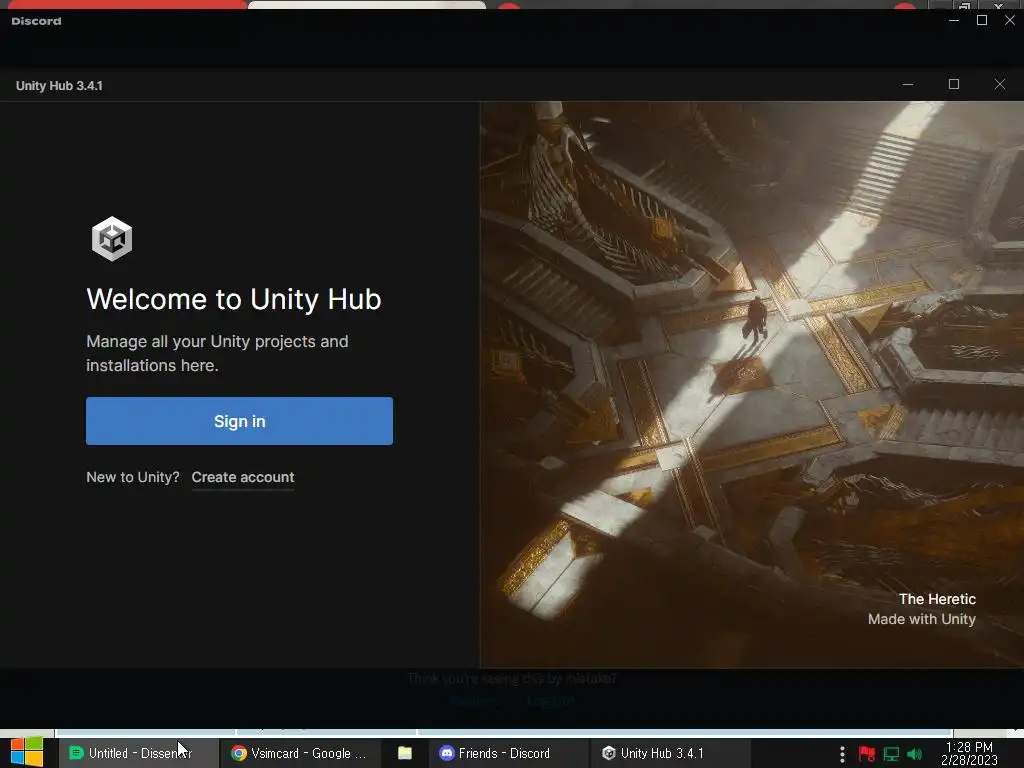Switch to Vsimcard Google Chrome taskbar item
This screenshot has width=1024, height=768.
(x=301, y=753)
